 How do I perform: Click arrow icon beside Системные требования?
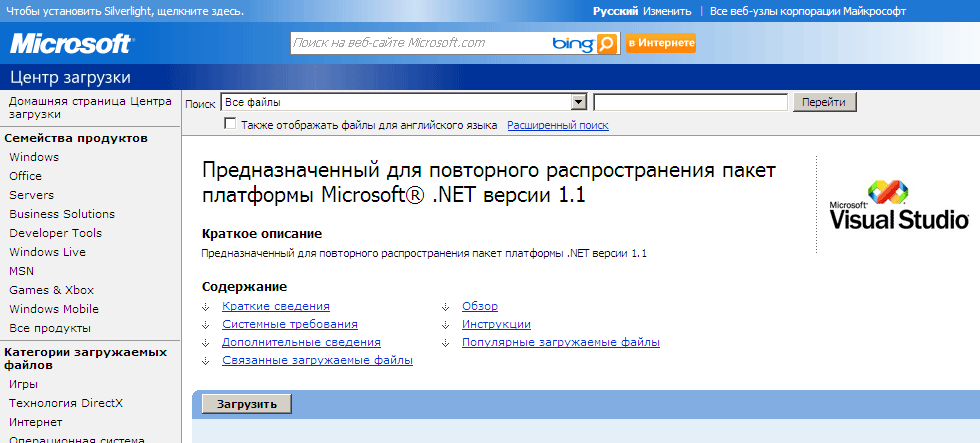(x=205, y=325)
